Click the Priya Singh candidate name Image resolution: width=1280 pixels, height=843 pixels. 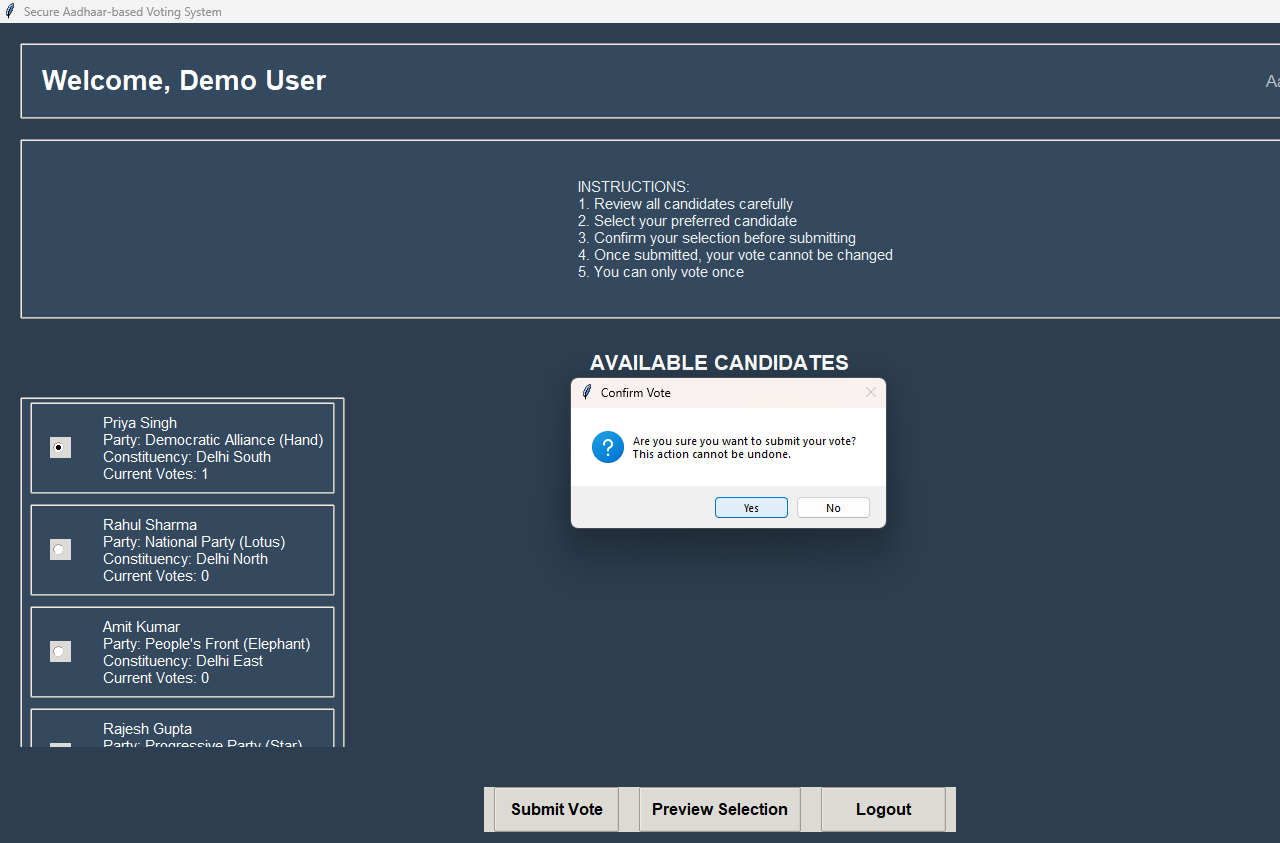(x=140, y=423)
